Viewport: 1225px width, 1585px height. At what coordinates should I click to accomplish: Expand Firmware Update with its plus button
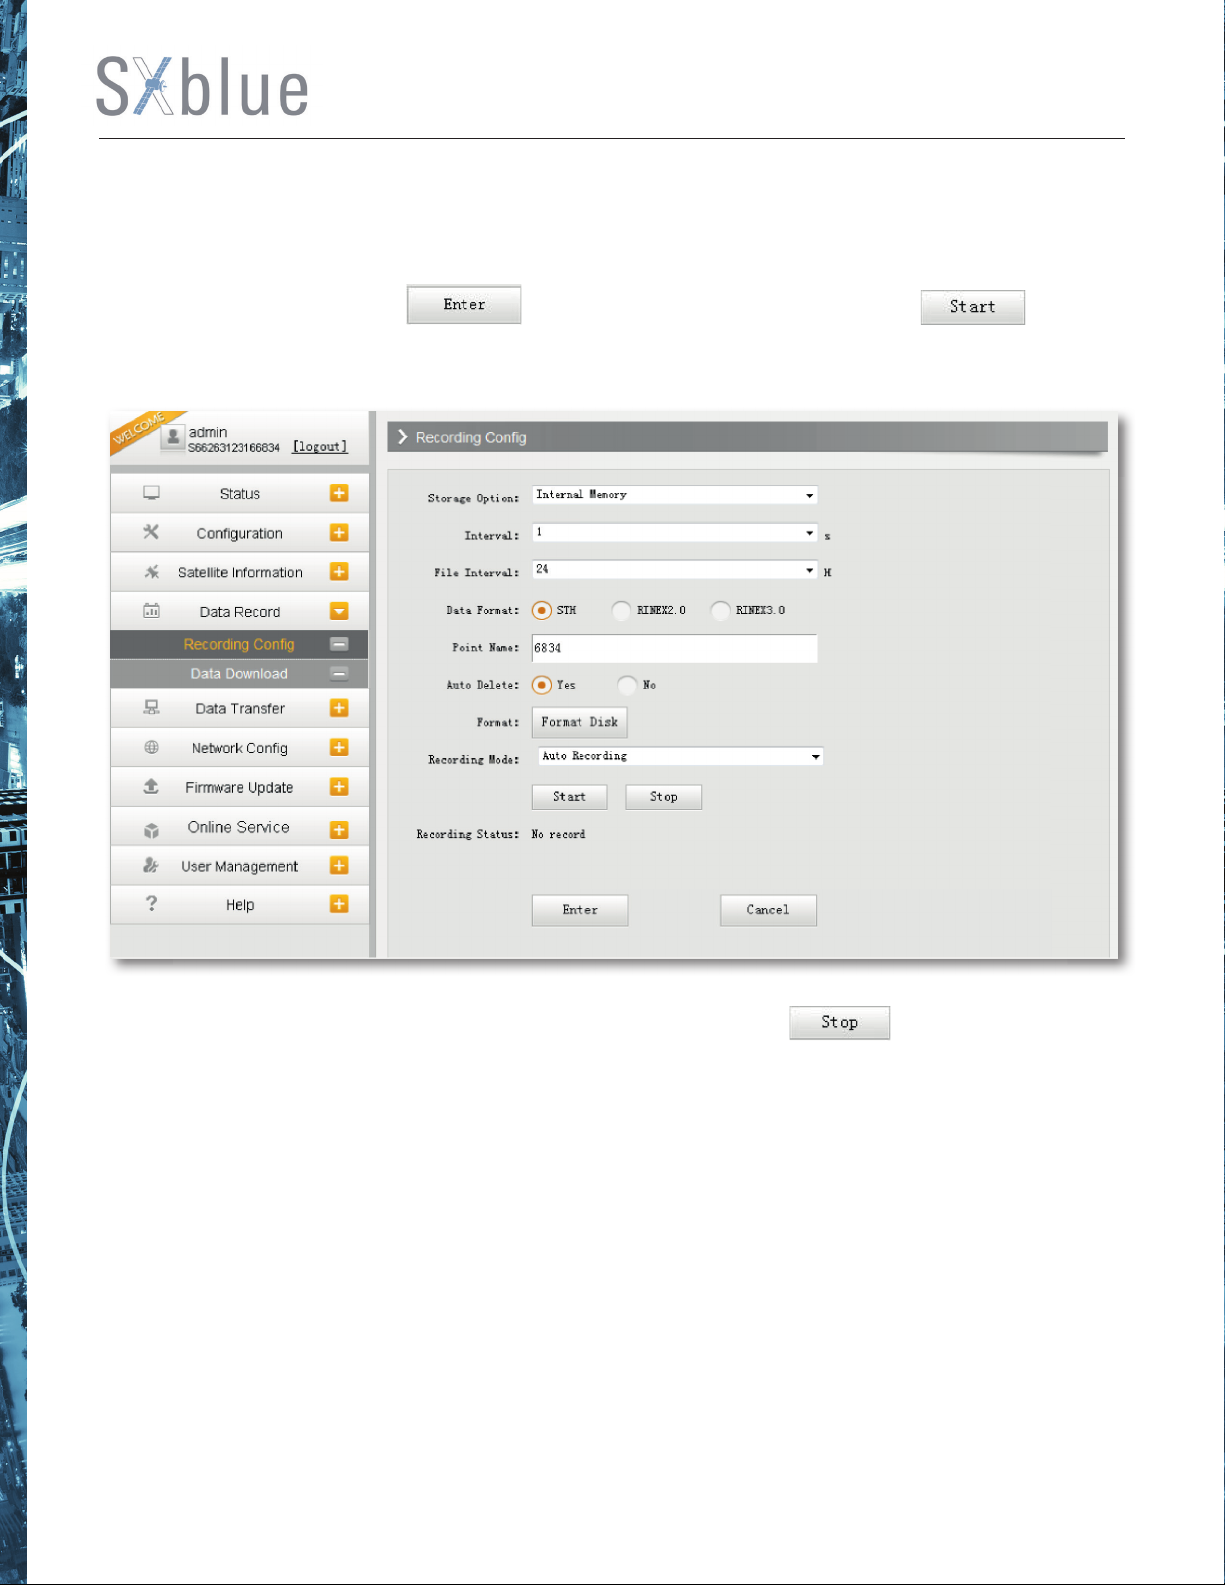click(x=339, y=787)
